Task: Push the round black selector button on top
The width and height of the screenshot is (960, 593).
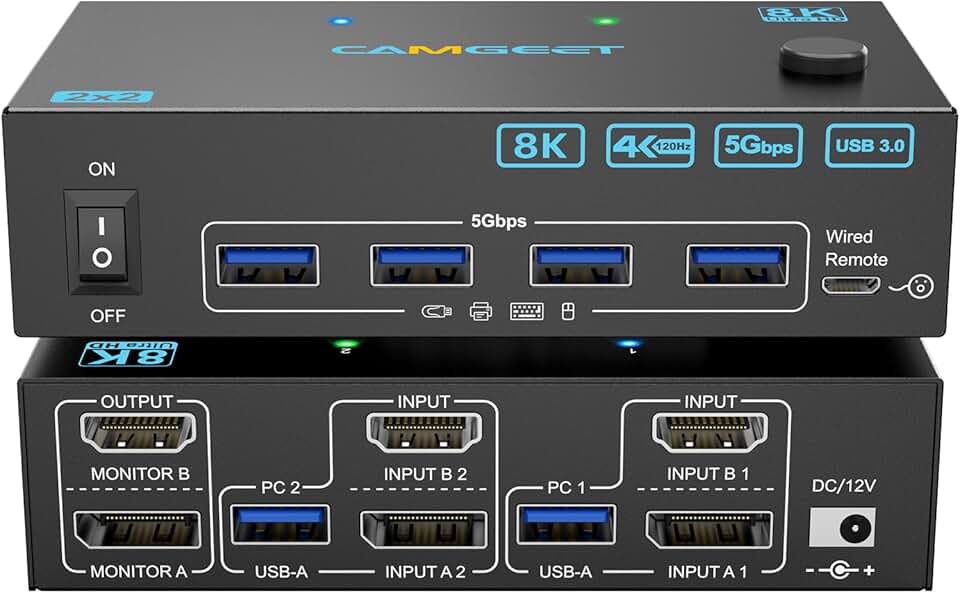Action: click(x=823, y=56)
